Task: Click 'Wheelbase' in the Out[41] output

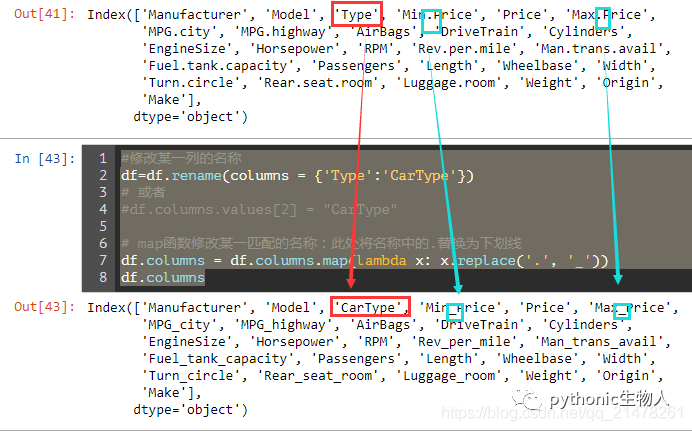Action: coord(537,66)
